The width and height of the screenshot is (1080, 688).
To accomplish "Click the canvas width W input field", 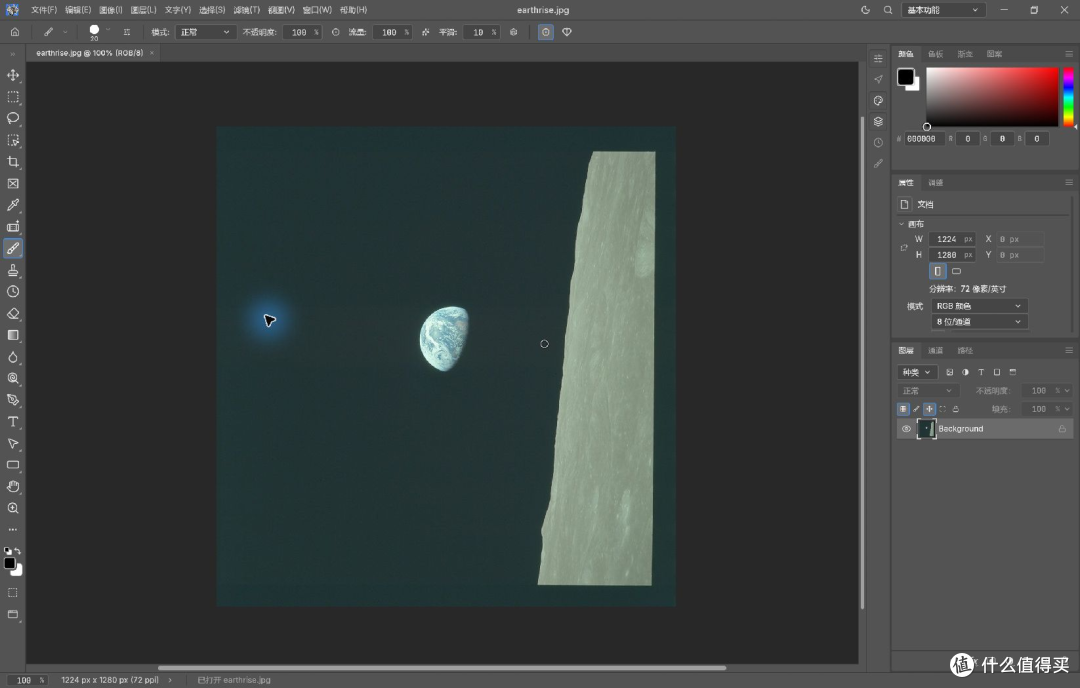I will [x=952, y=239].
